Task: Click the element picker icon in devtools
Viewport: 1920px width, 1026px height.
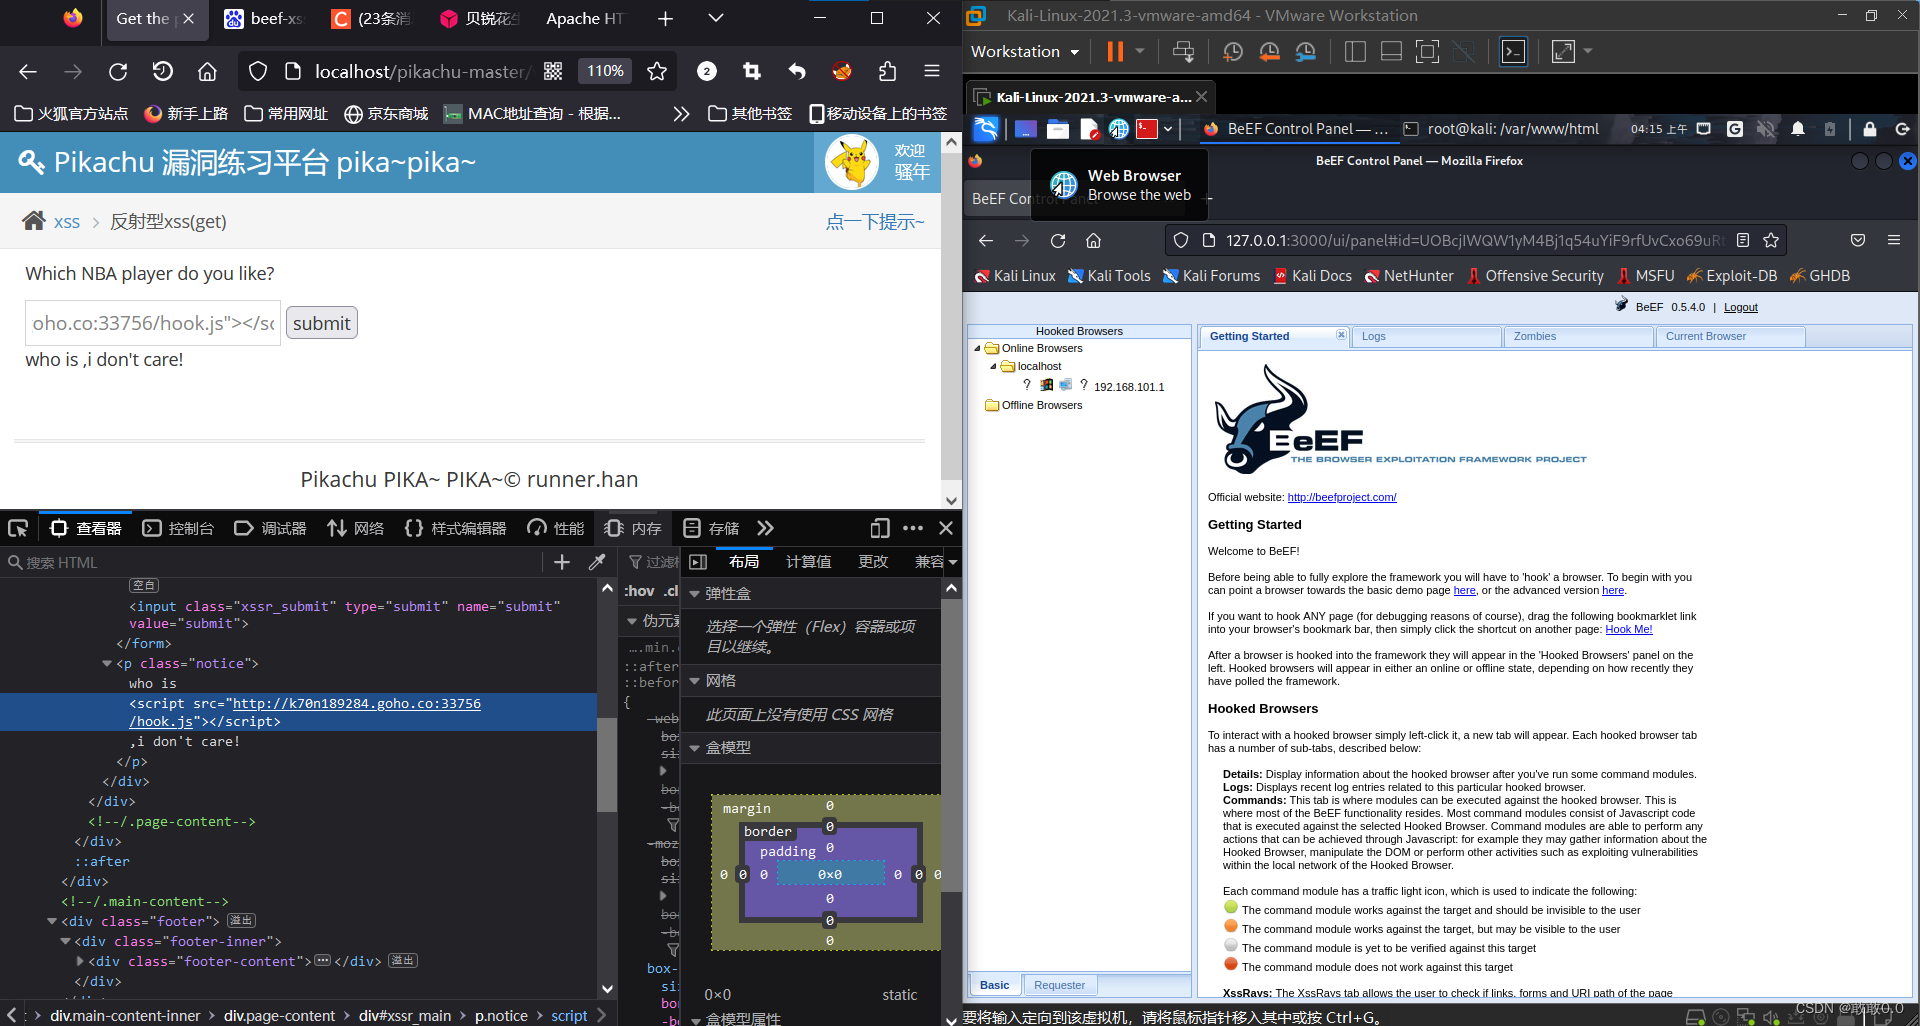Action: 18,528
